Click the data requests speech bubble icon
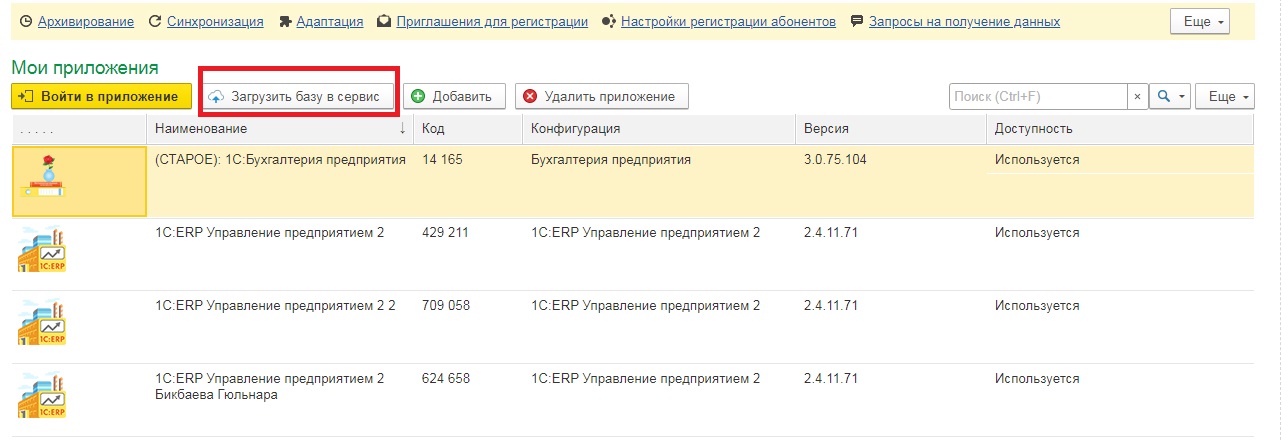 856,21
